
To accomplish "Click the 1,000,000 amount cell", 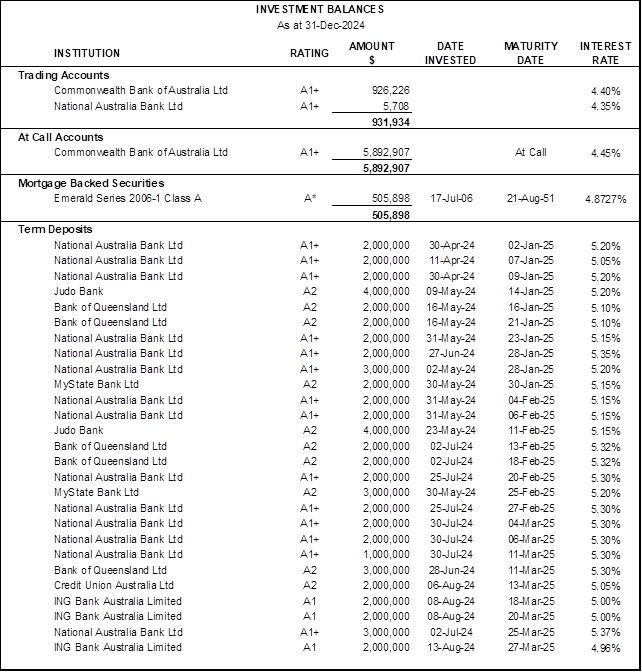I will tap(386, 554).
